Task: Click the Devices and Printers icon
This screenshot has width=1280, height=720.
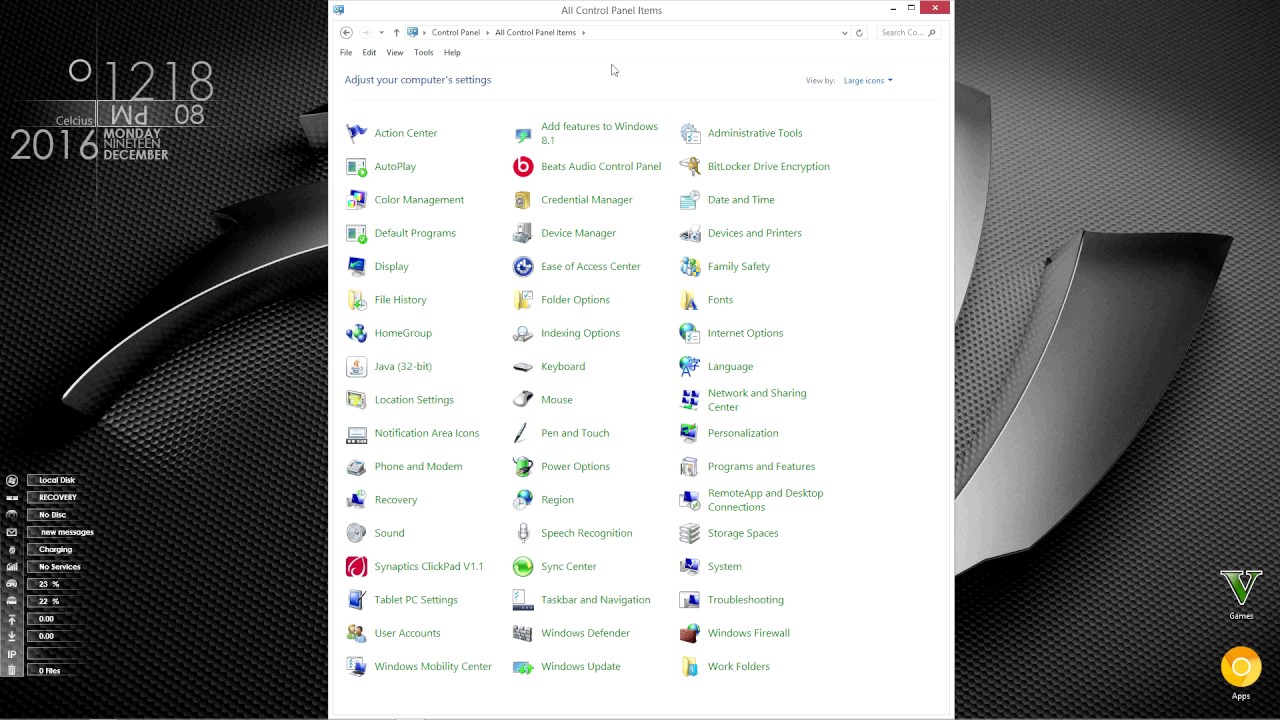Action: tap(690, 233)
